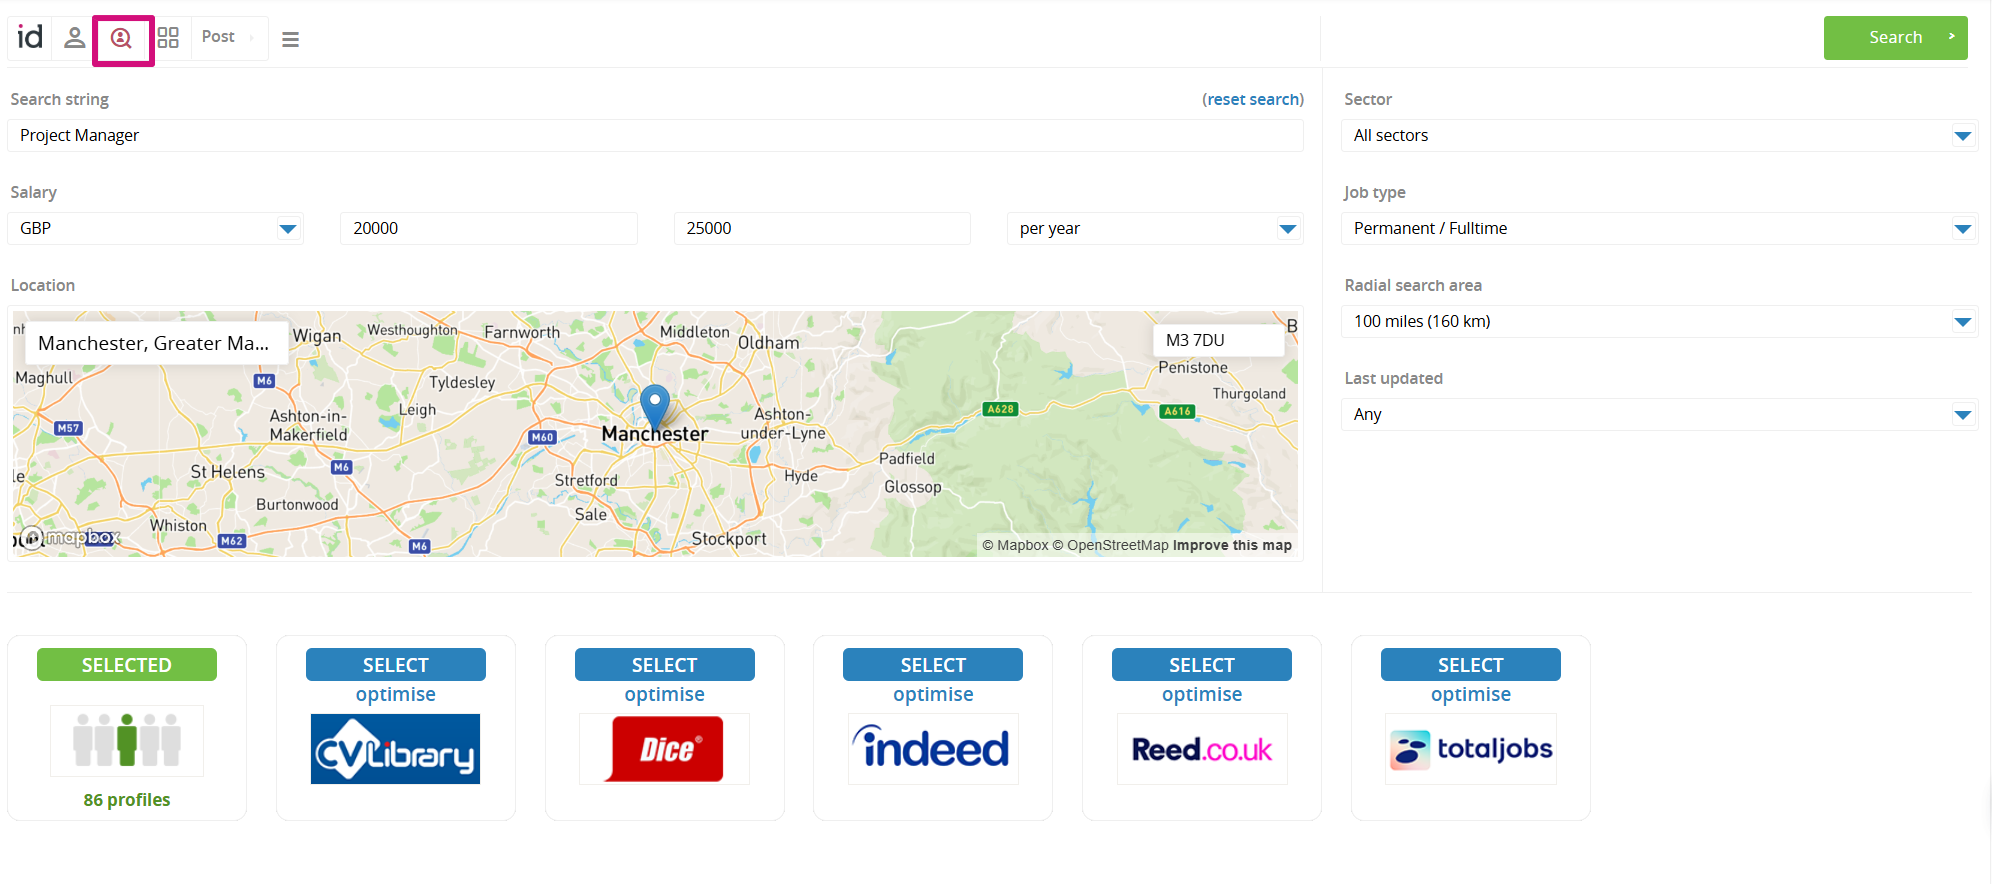Click the Manchester map pin marker
1992x884 pixels.
pos(655,408)
